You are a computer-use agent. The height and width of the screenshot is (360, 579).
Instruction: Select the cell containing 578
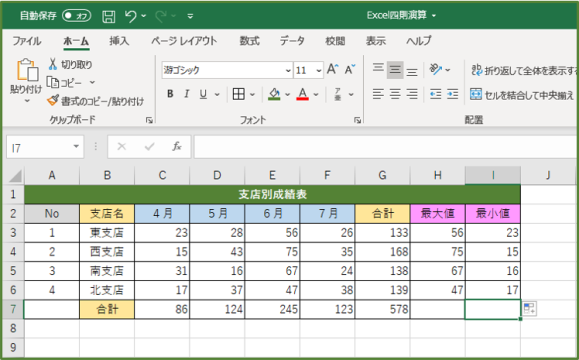[382, 309]
